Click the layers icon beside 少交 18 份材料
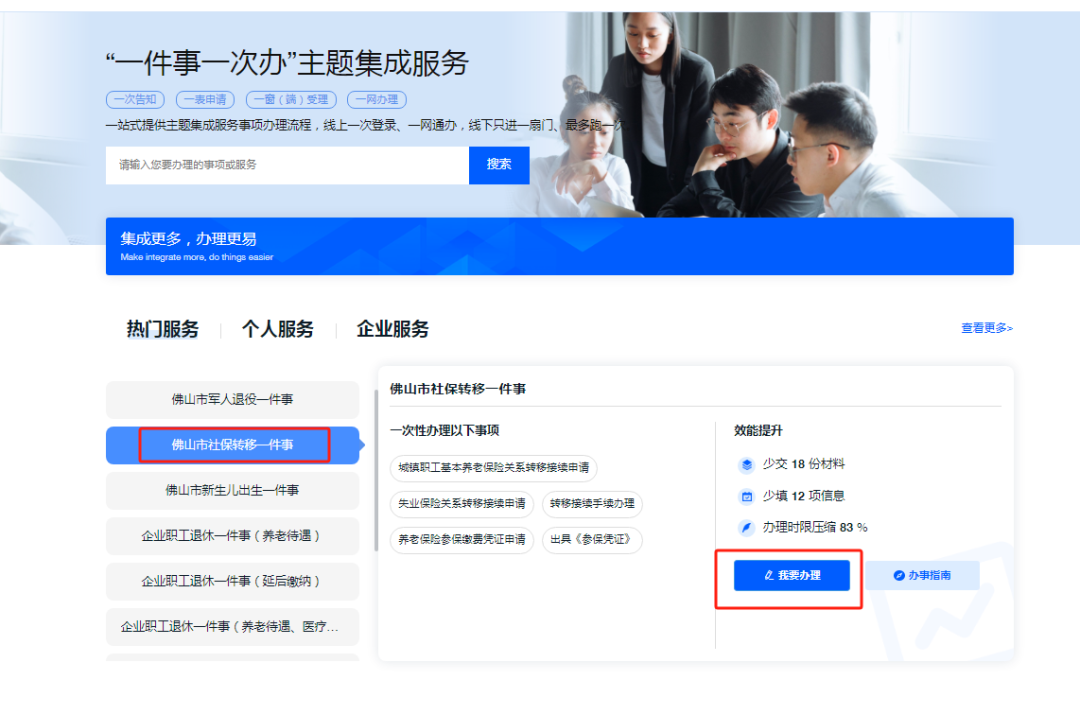The image size is (1080, 715). pyautogui.click(x=747, y=464)
